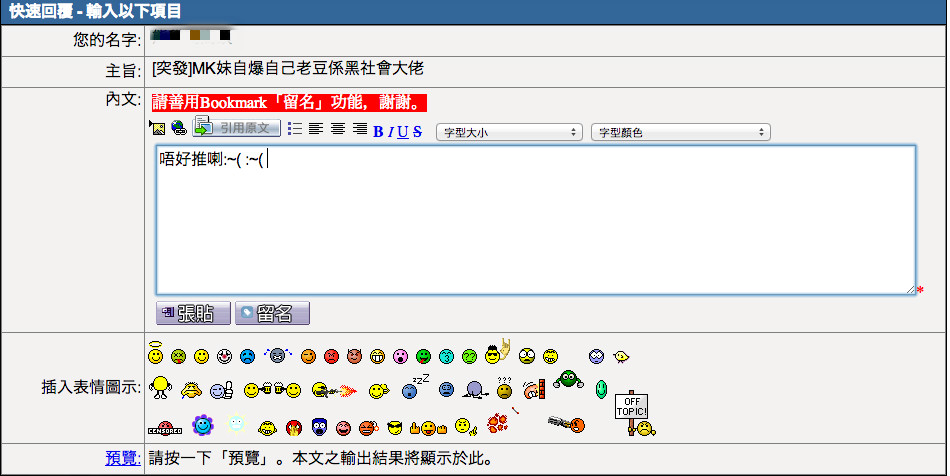Insert the big teeth grin emoticon
This screenshot has width=950, height=476.
click(377, 356)
